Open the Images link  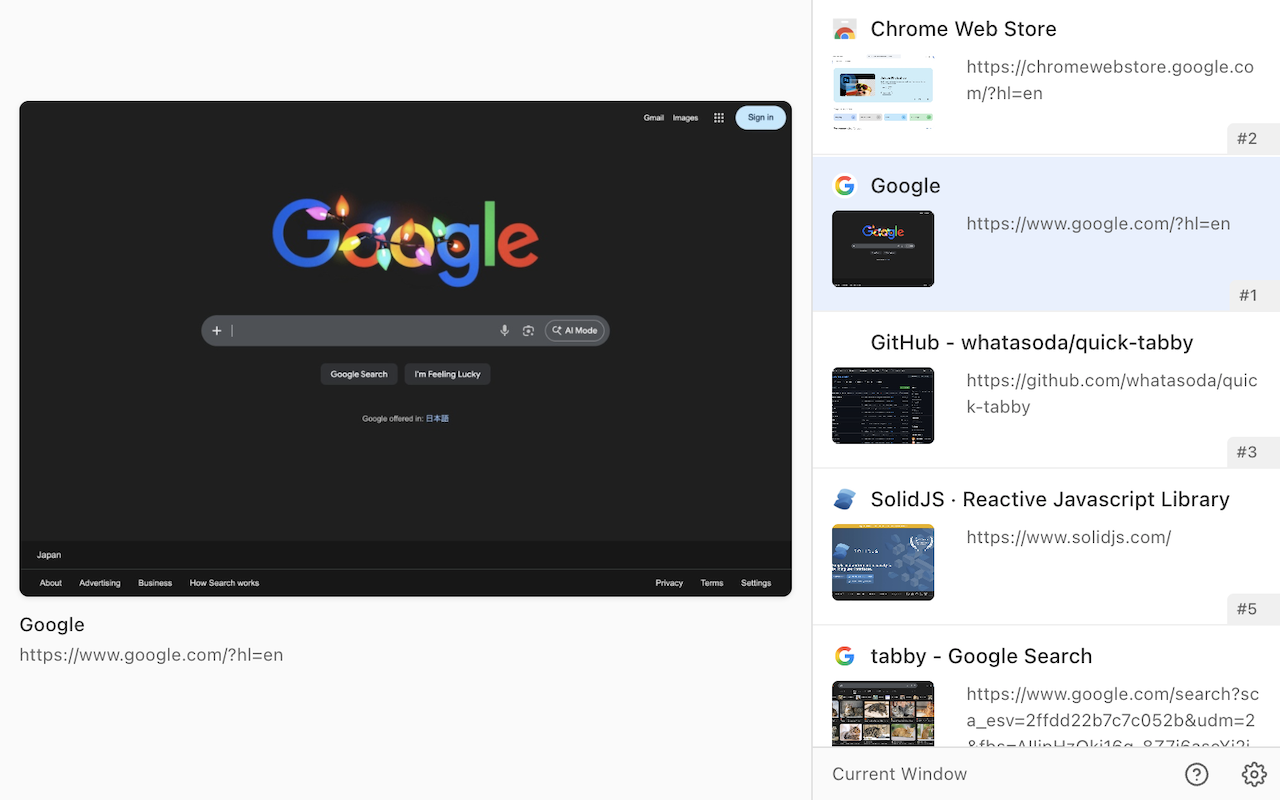pos(685,117)
